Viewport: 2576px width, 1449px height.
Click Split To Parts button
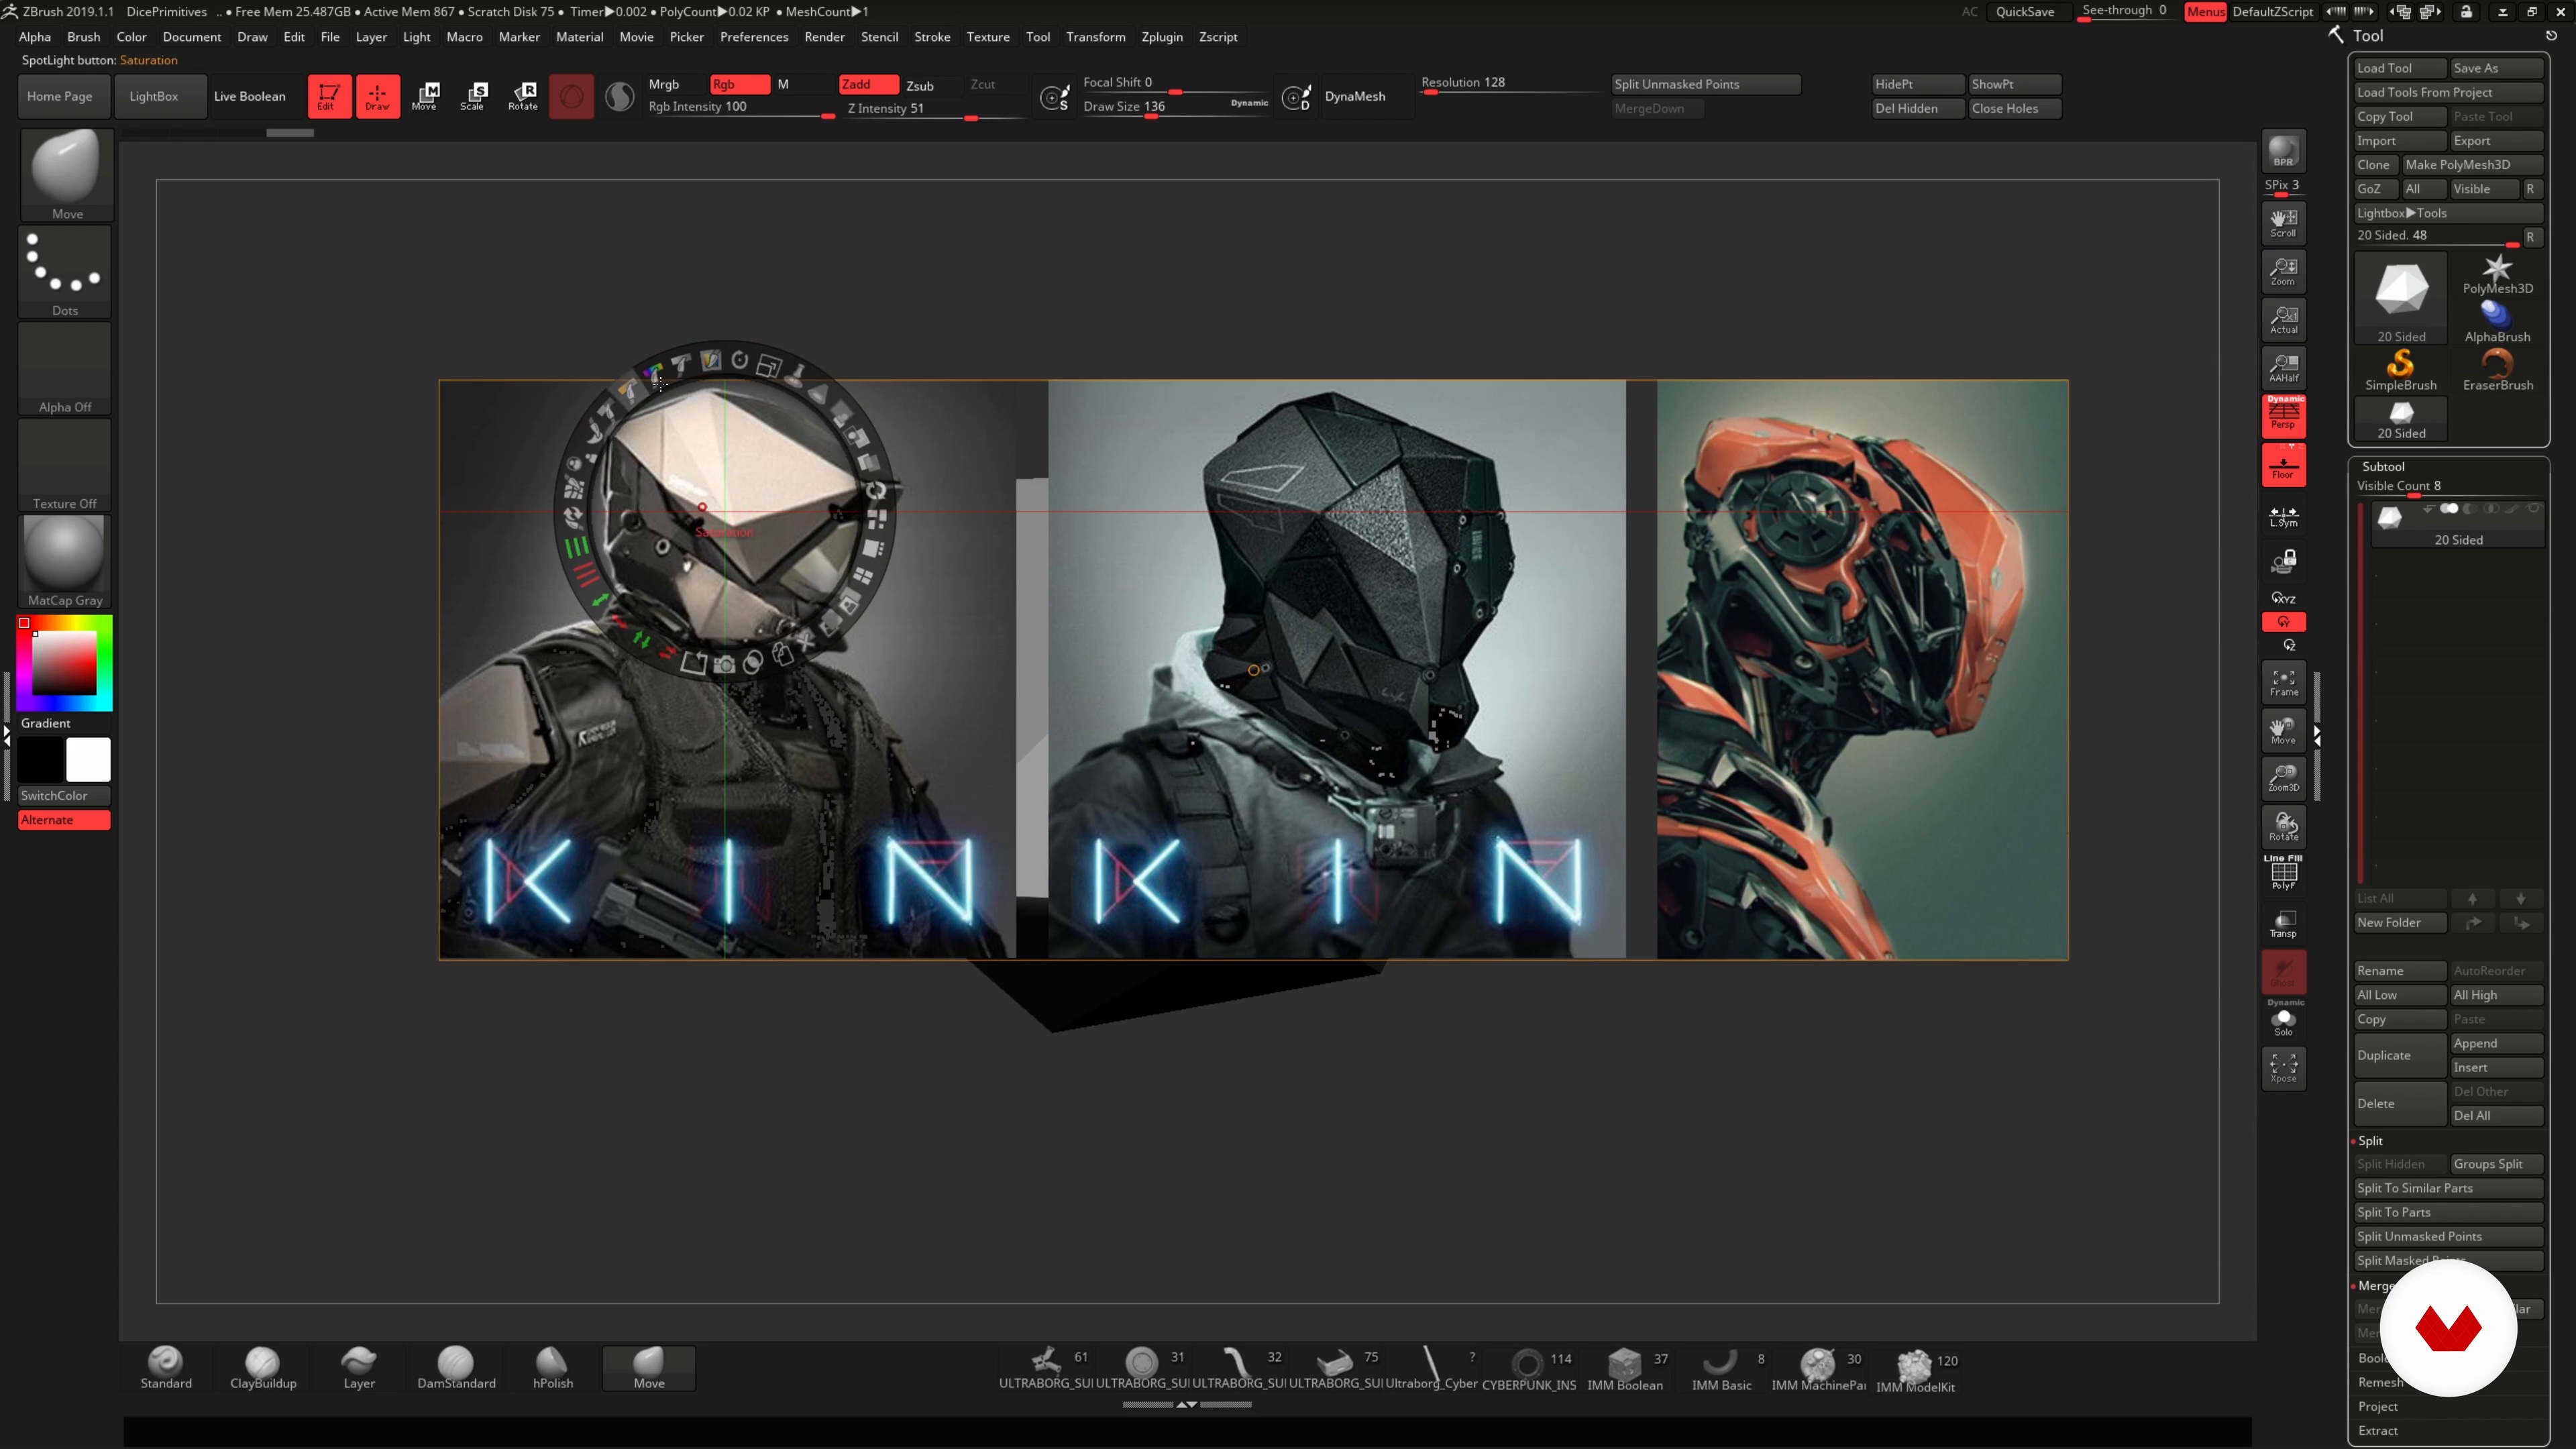click(2448, 1212)
